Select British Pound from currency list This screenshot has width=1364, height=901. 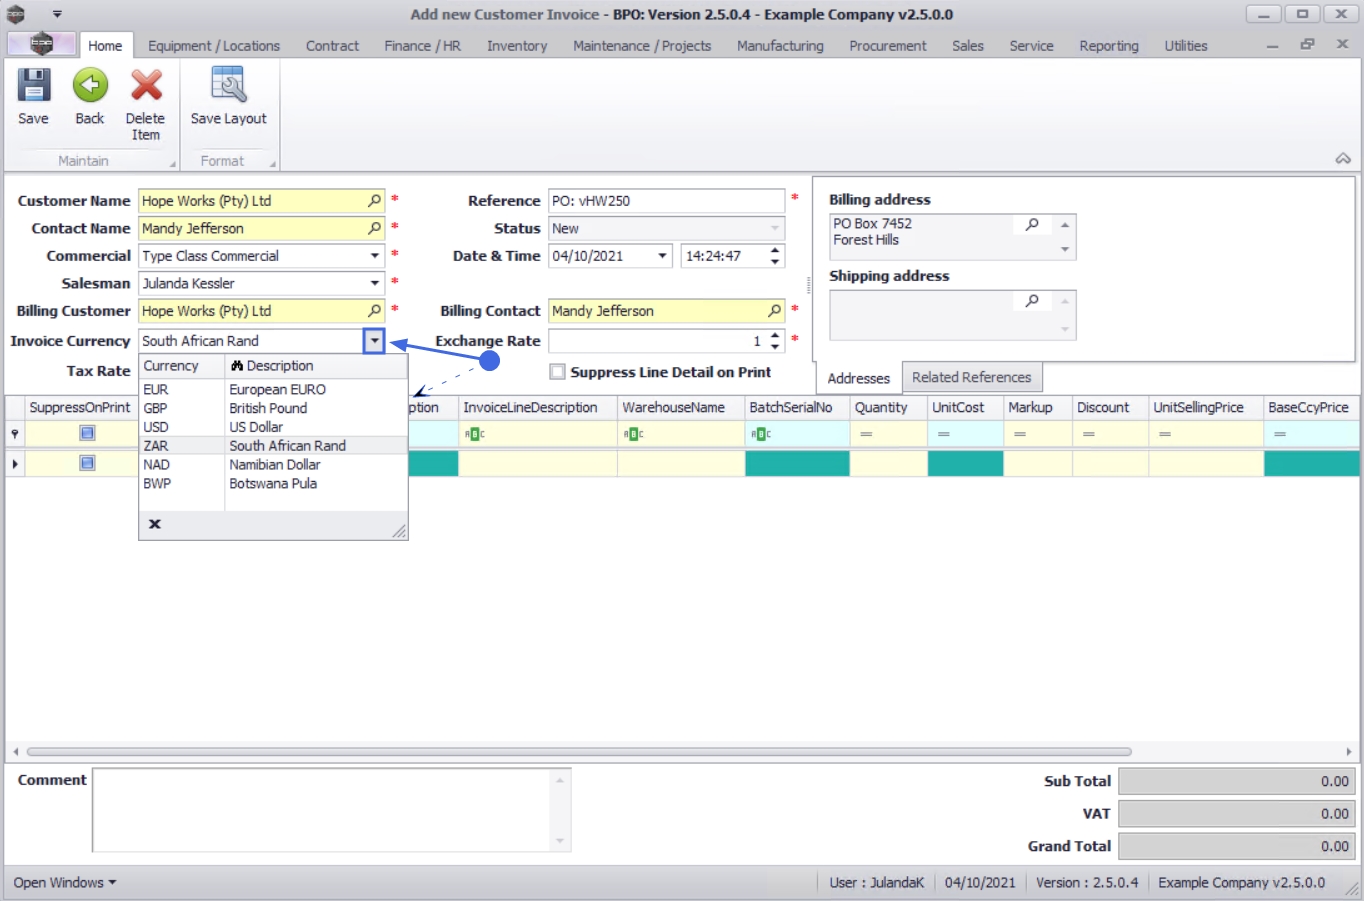[273, 408]
